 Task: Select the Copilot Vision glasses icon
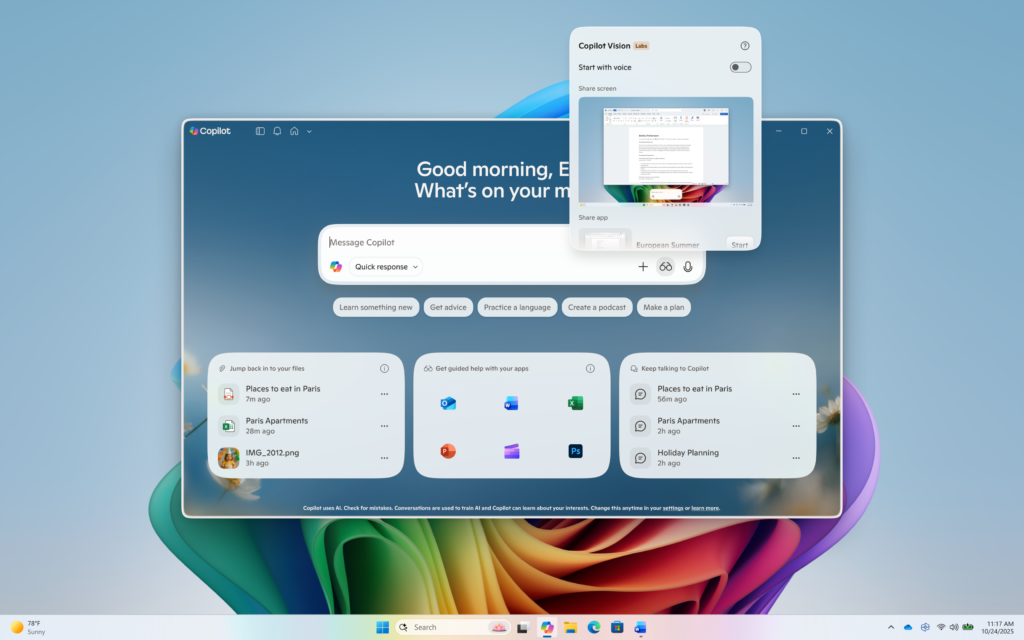coord(665,267)
